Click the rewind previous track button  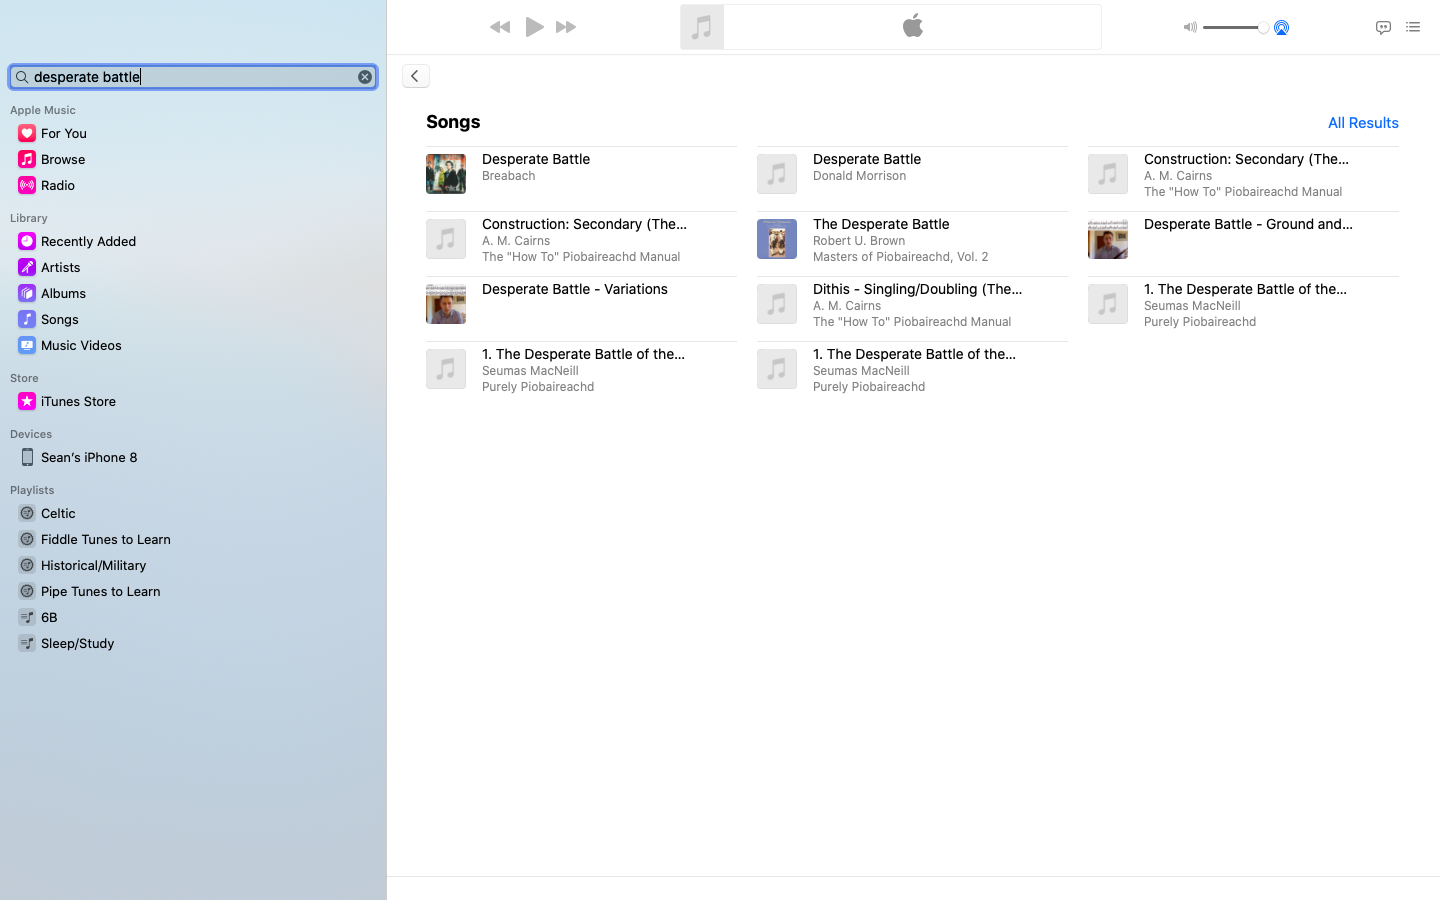(500, 27)
